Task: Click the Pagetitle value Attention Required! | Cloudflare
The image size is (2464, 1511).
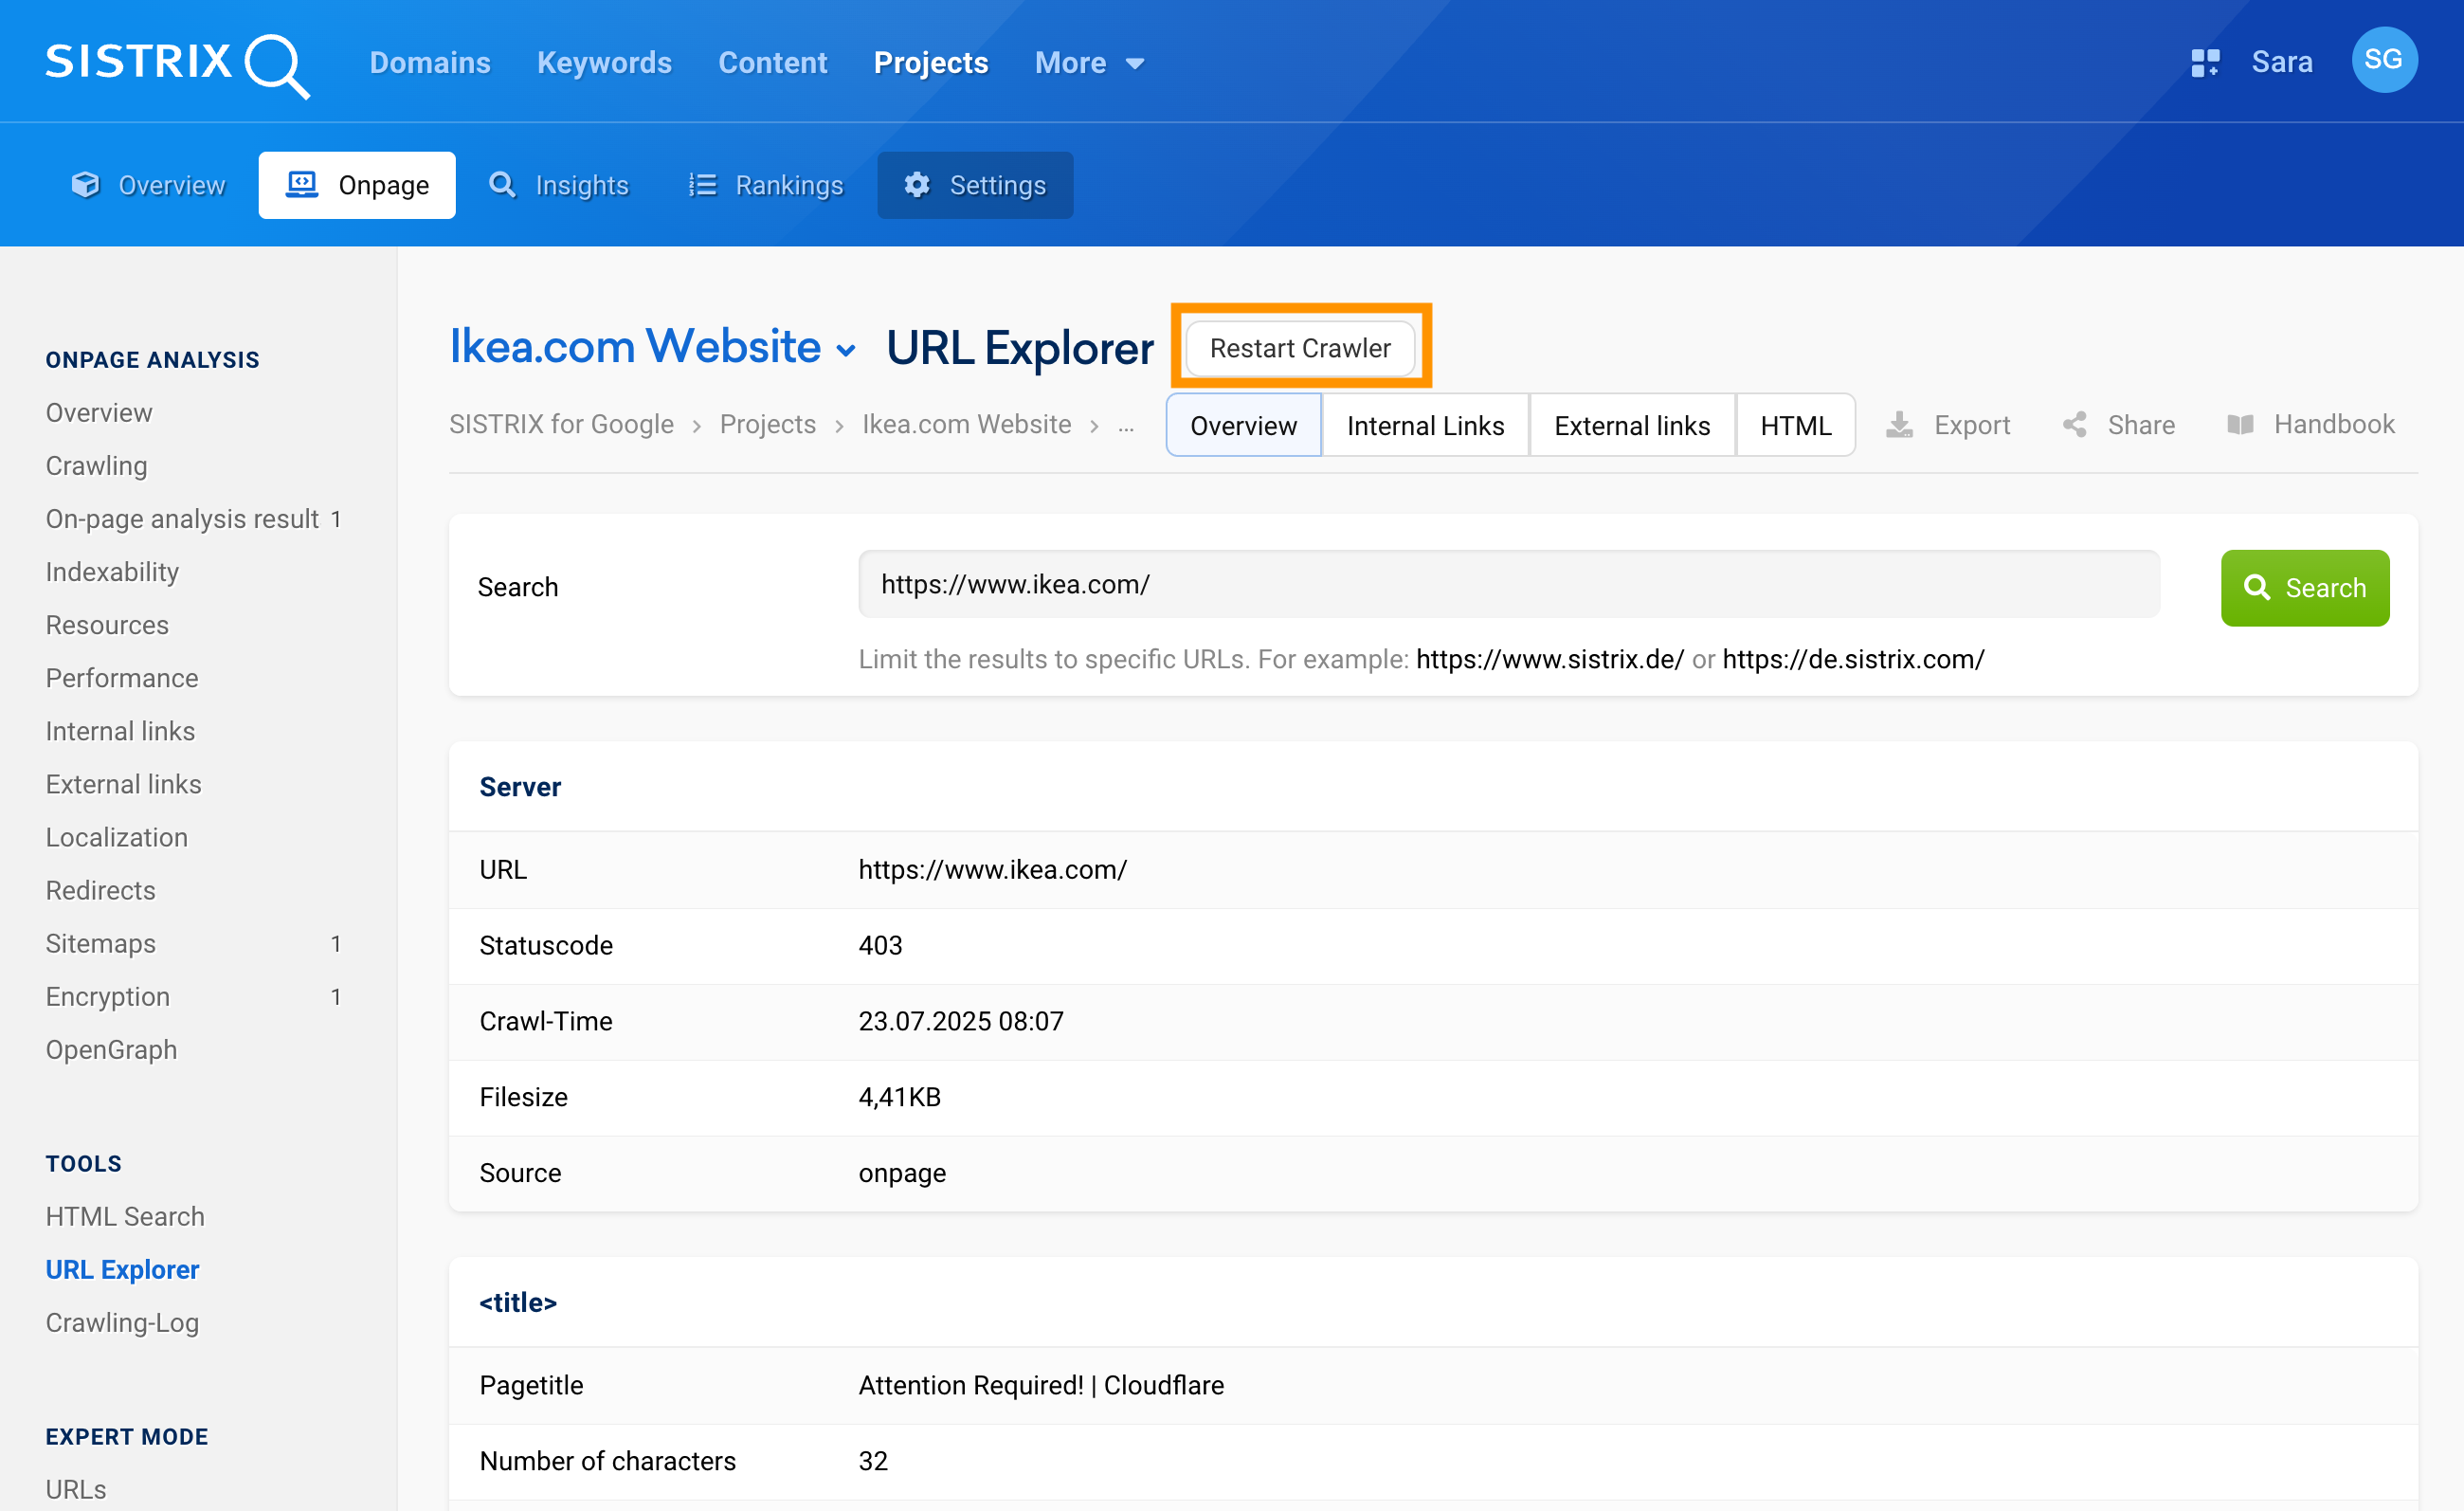Action: [x=1040, y=1385]
